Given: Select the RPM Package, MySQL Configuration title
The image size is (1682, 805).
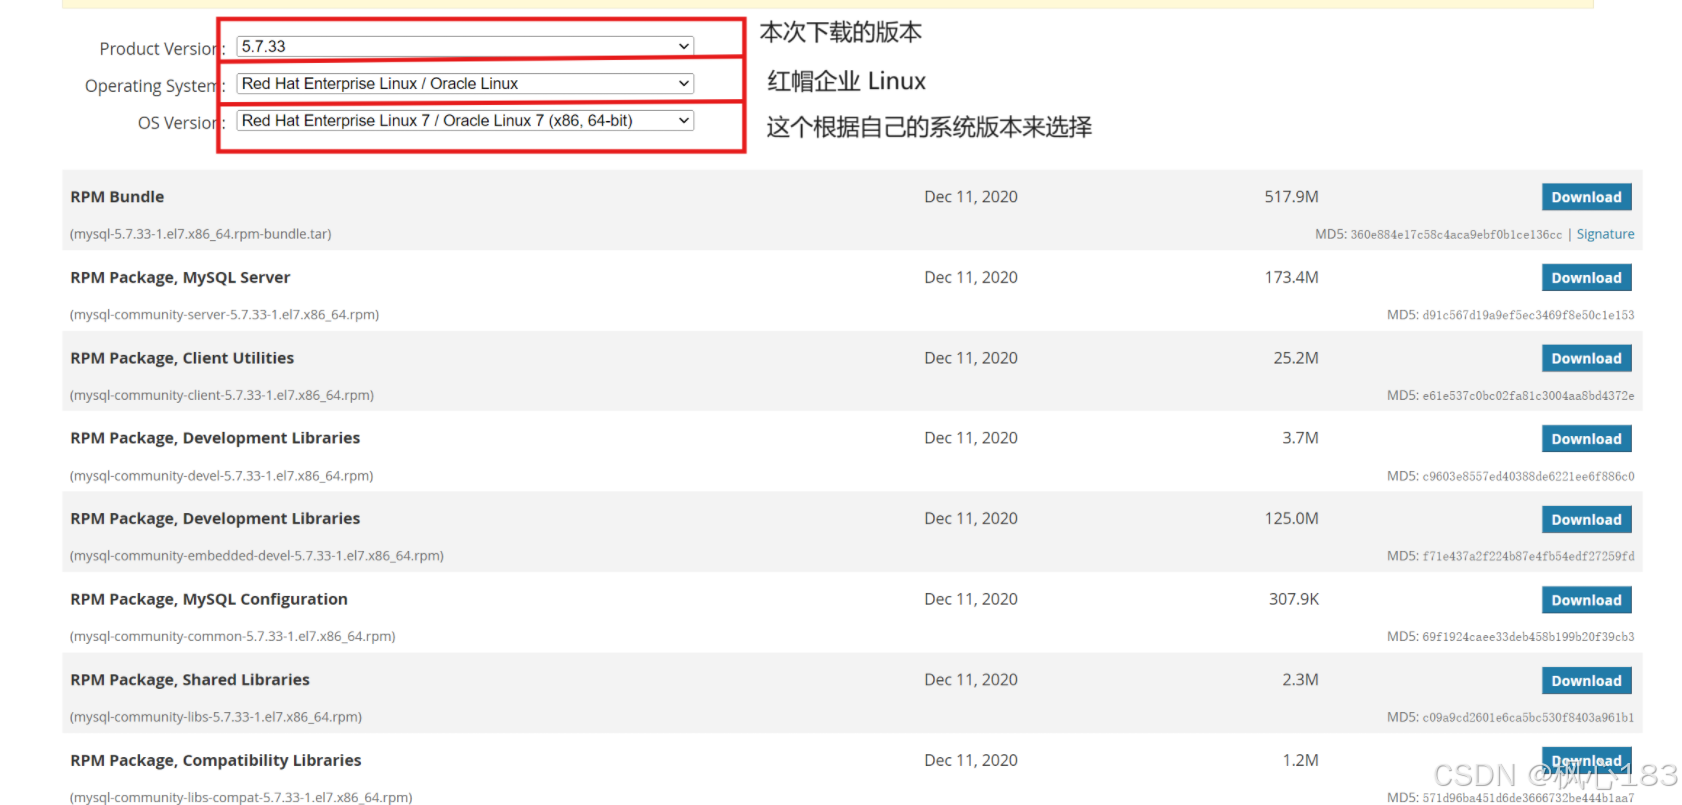Looking at the screenshot, I should point(209,599).
